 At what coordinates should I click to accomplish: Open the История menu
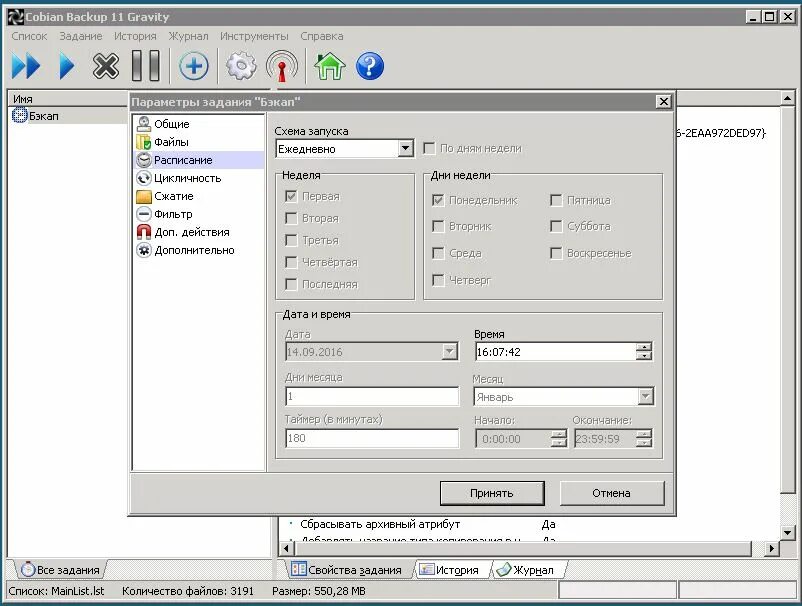(135, 36)
